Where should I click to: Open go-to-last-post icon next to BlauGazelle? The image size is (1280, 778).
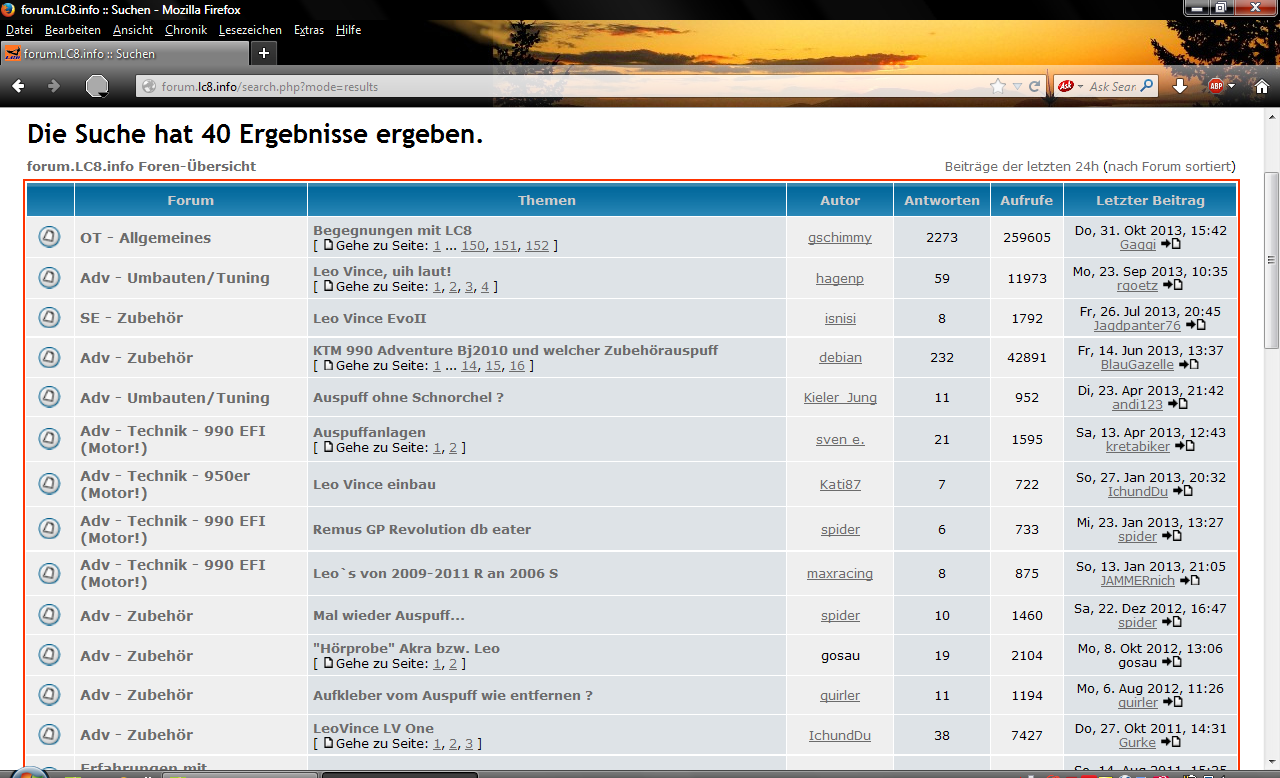pyautogui.click(x=1189, y=365)
